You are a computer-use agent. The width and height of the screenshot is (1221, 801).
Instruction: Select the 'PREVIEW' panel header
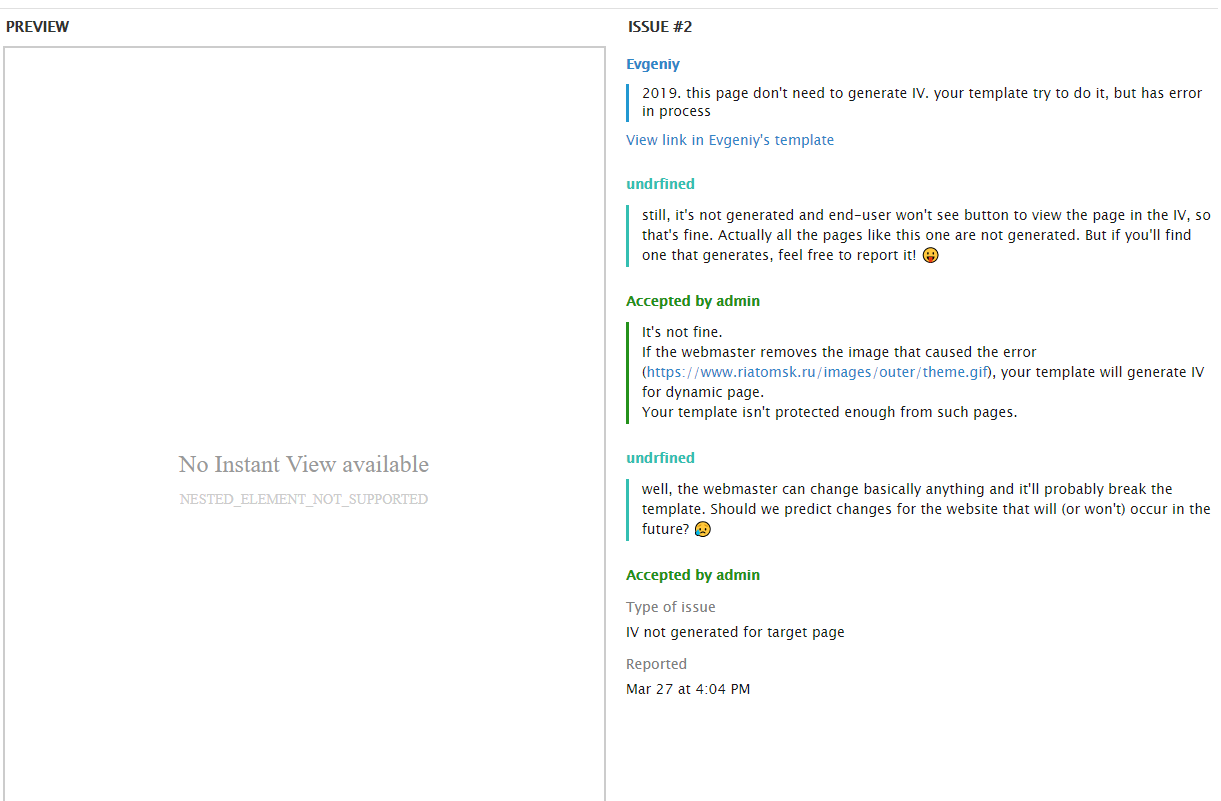[38, 27]
